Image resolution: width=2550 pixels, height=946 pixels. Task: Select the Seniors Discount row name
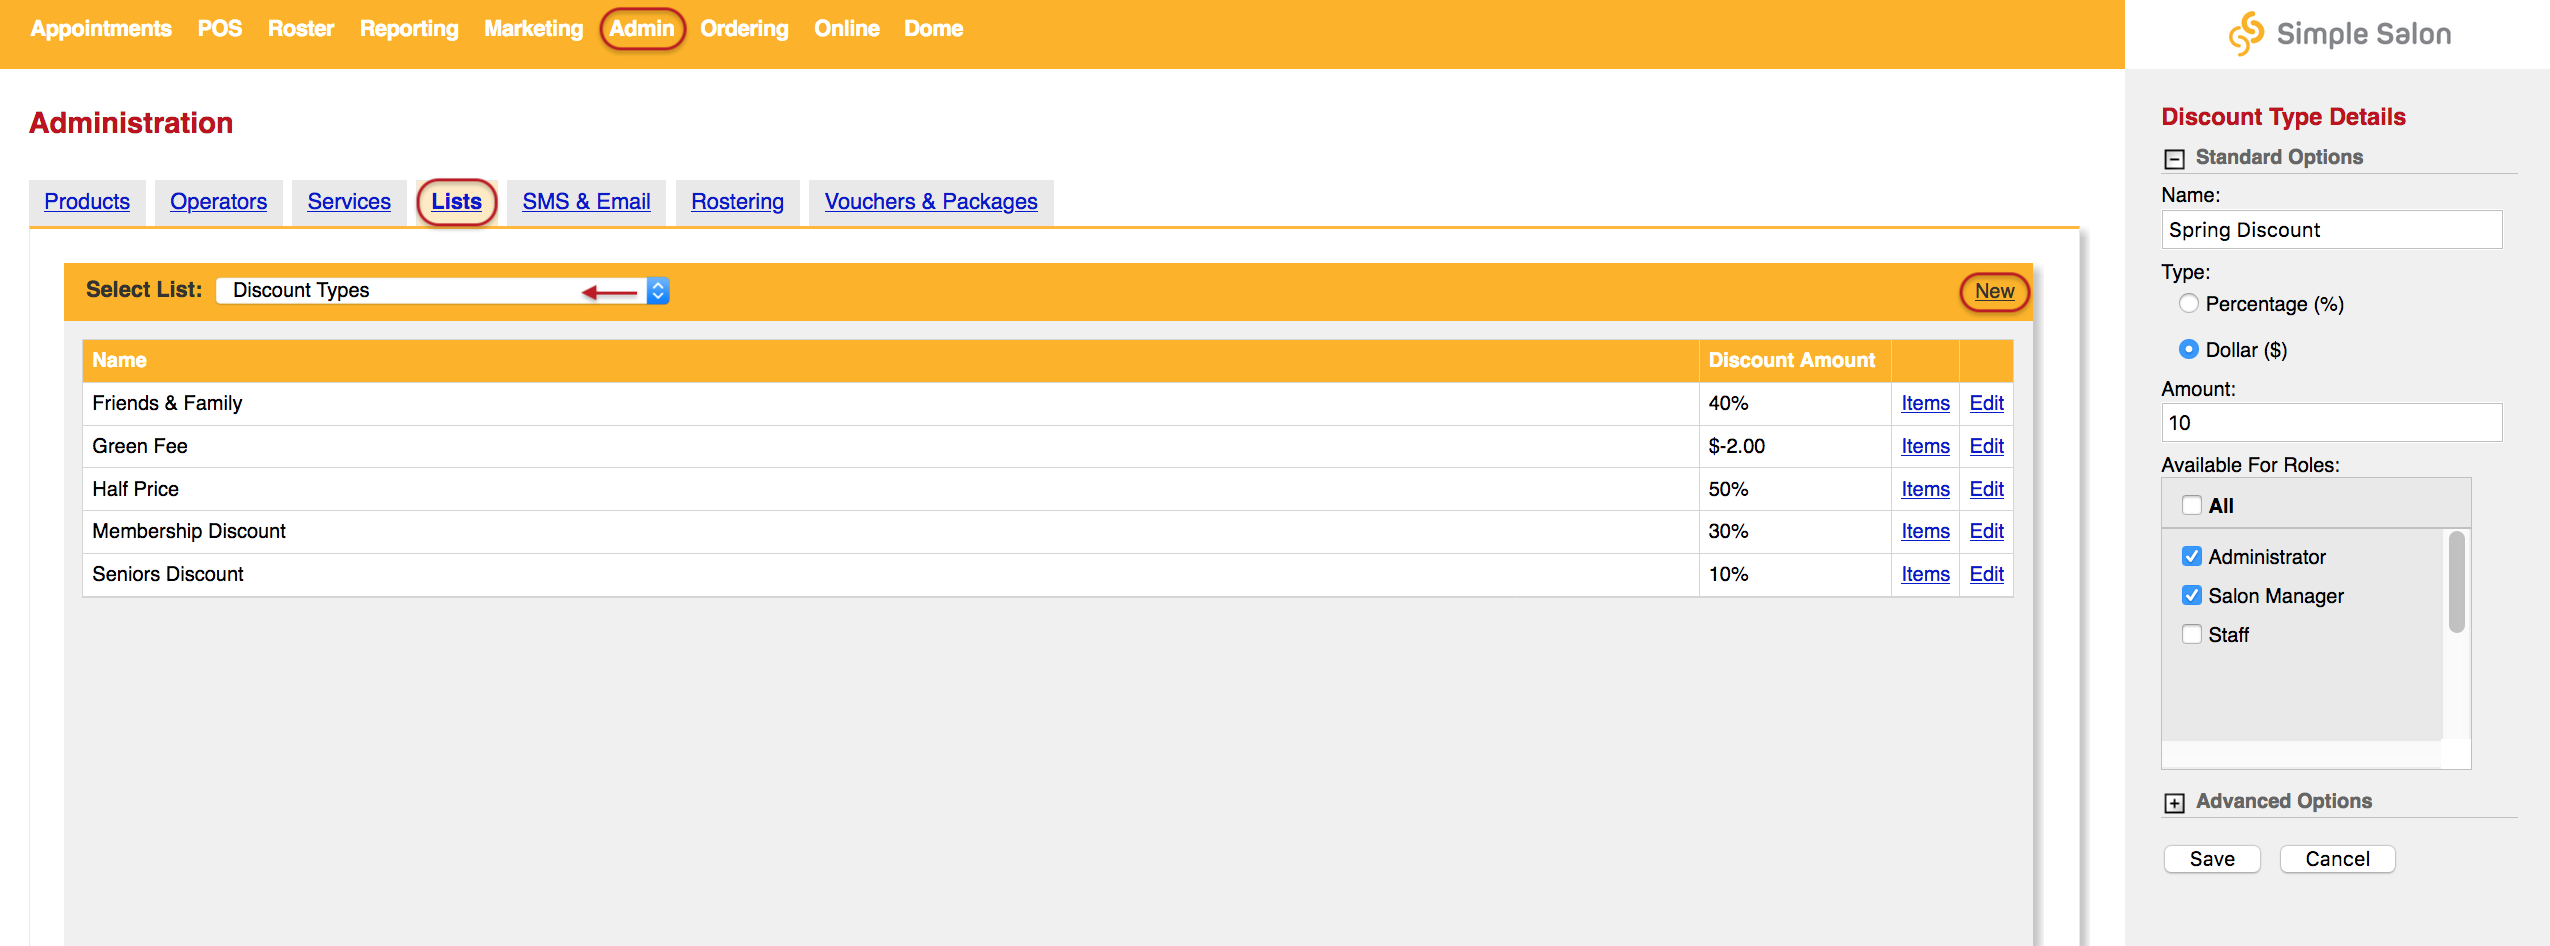click(x=168, y=574)
